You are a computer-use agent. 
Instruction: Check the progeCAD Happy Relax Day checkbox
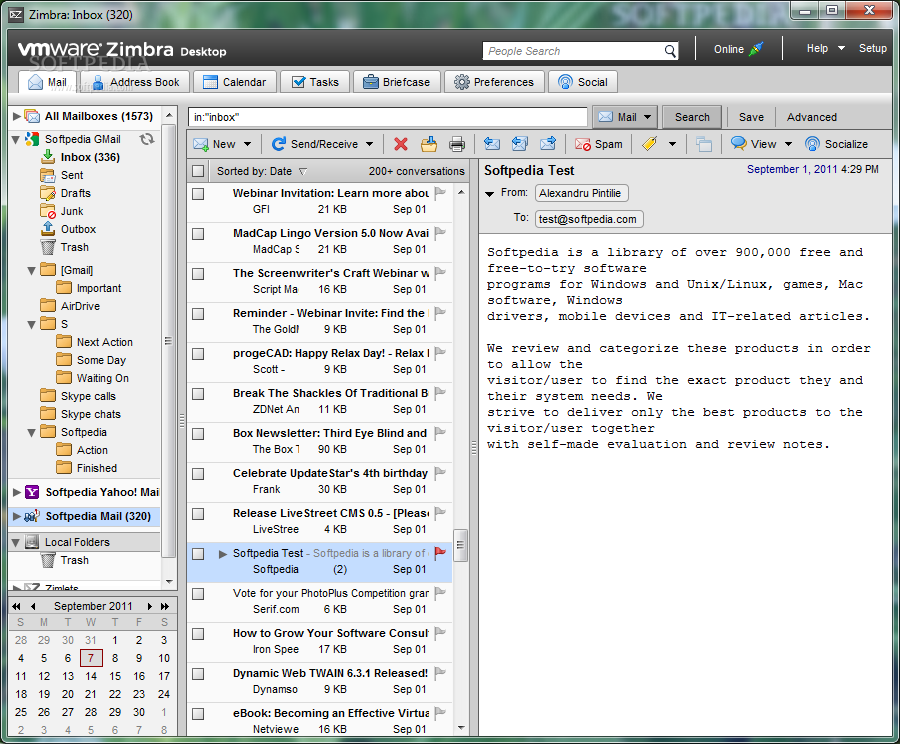(x=198, y=354)
